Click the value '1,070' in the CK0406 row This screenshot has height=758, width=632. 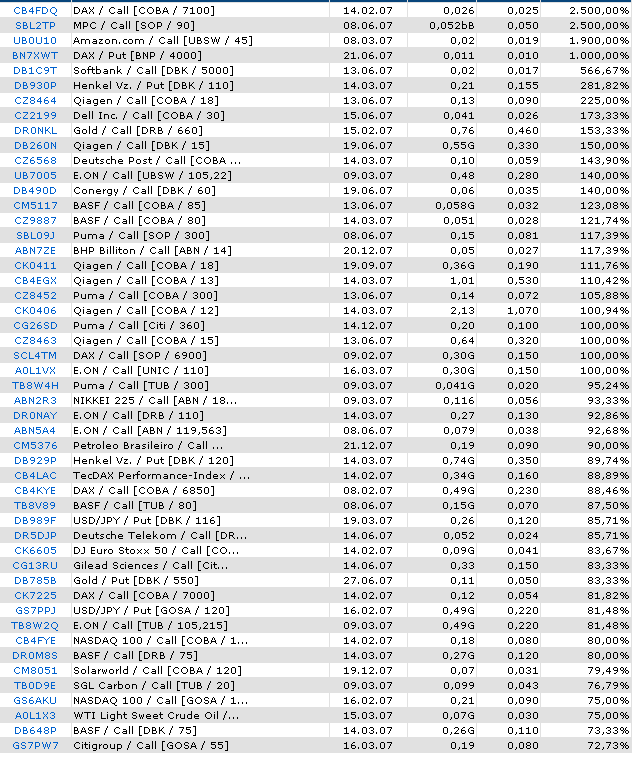pyautogui.click(x=523, y=310)
